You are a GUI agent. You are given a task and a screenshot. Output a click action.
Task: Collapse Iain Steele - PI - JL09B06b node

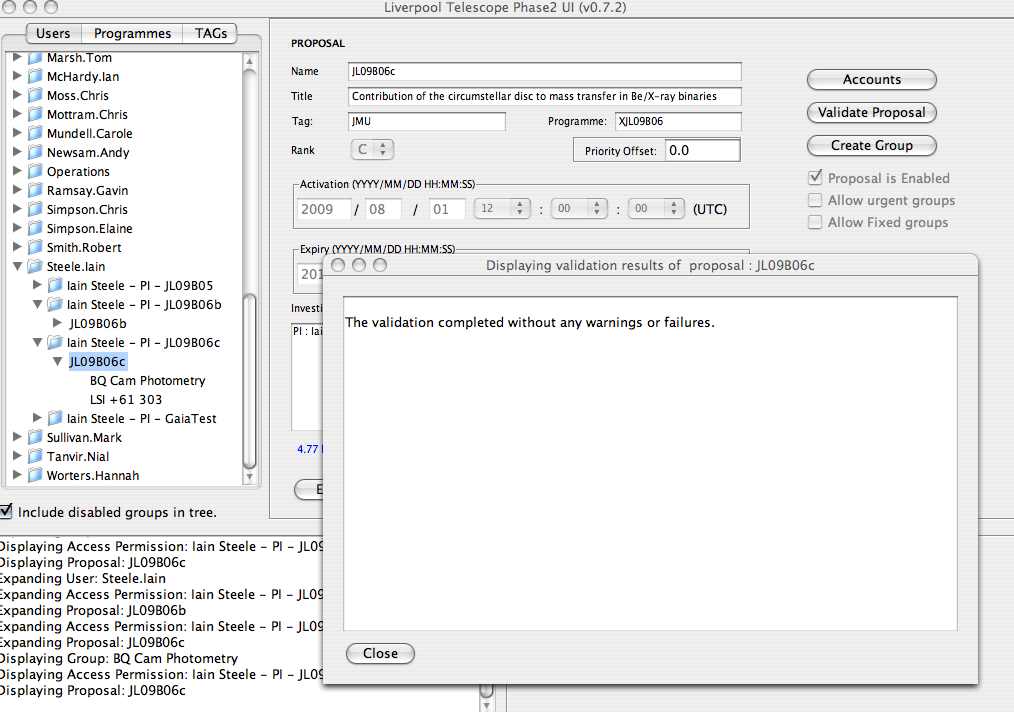[38, 305]
